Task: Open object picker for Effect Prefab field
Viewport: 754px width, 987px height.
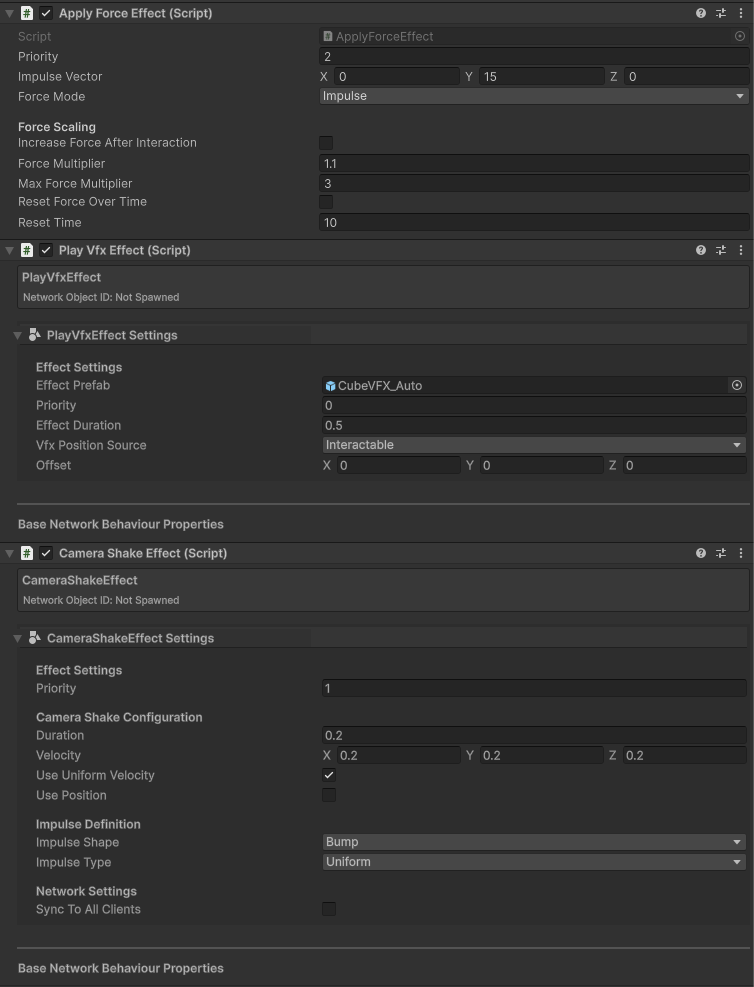Action: 737,385
